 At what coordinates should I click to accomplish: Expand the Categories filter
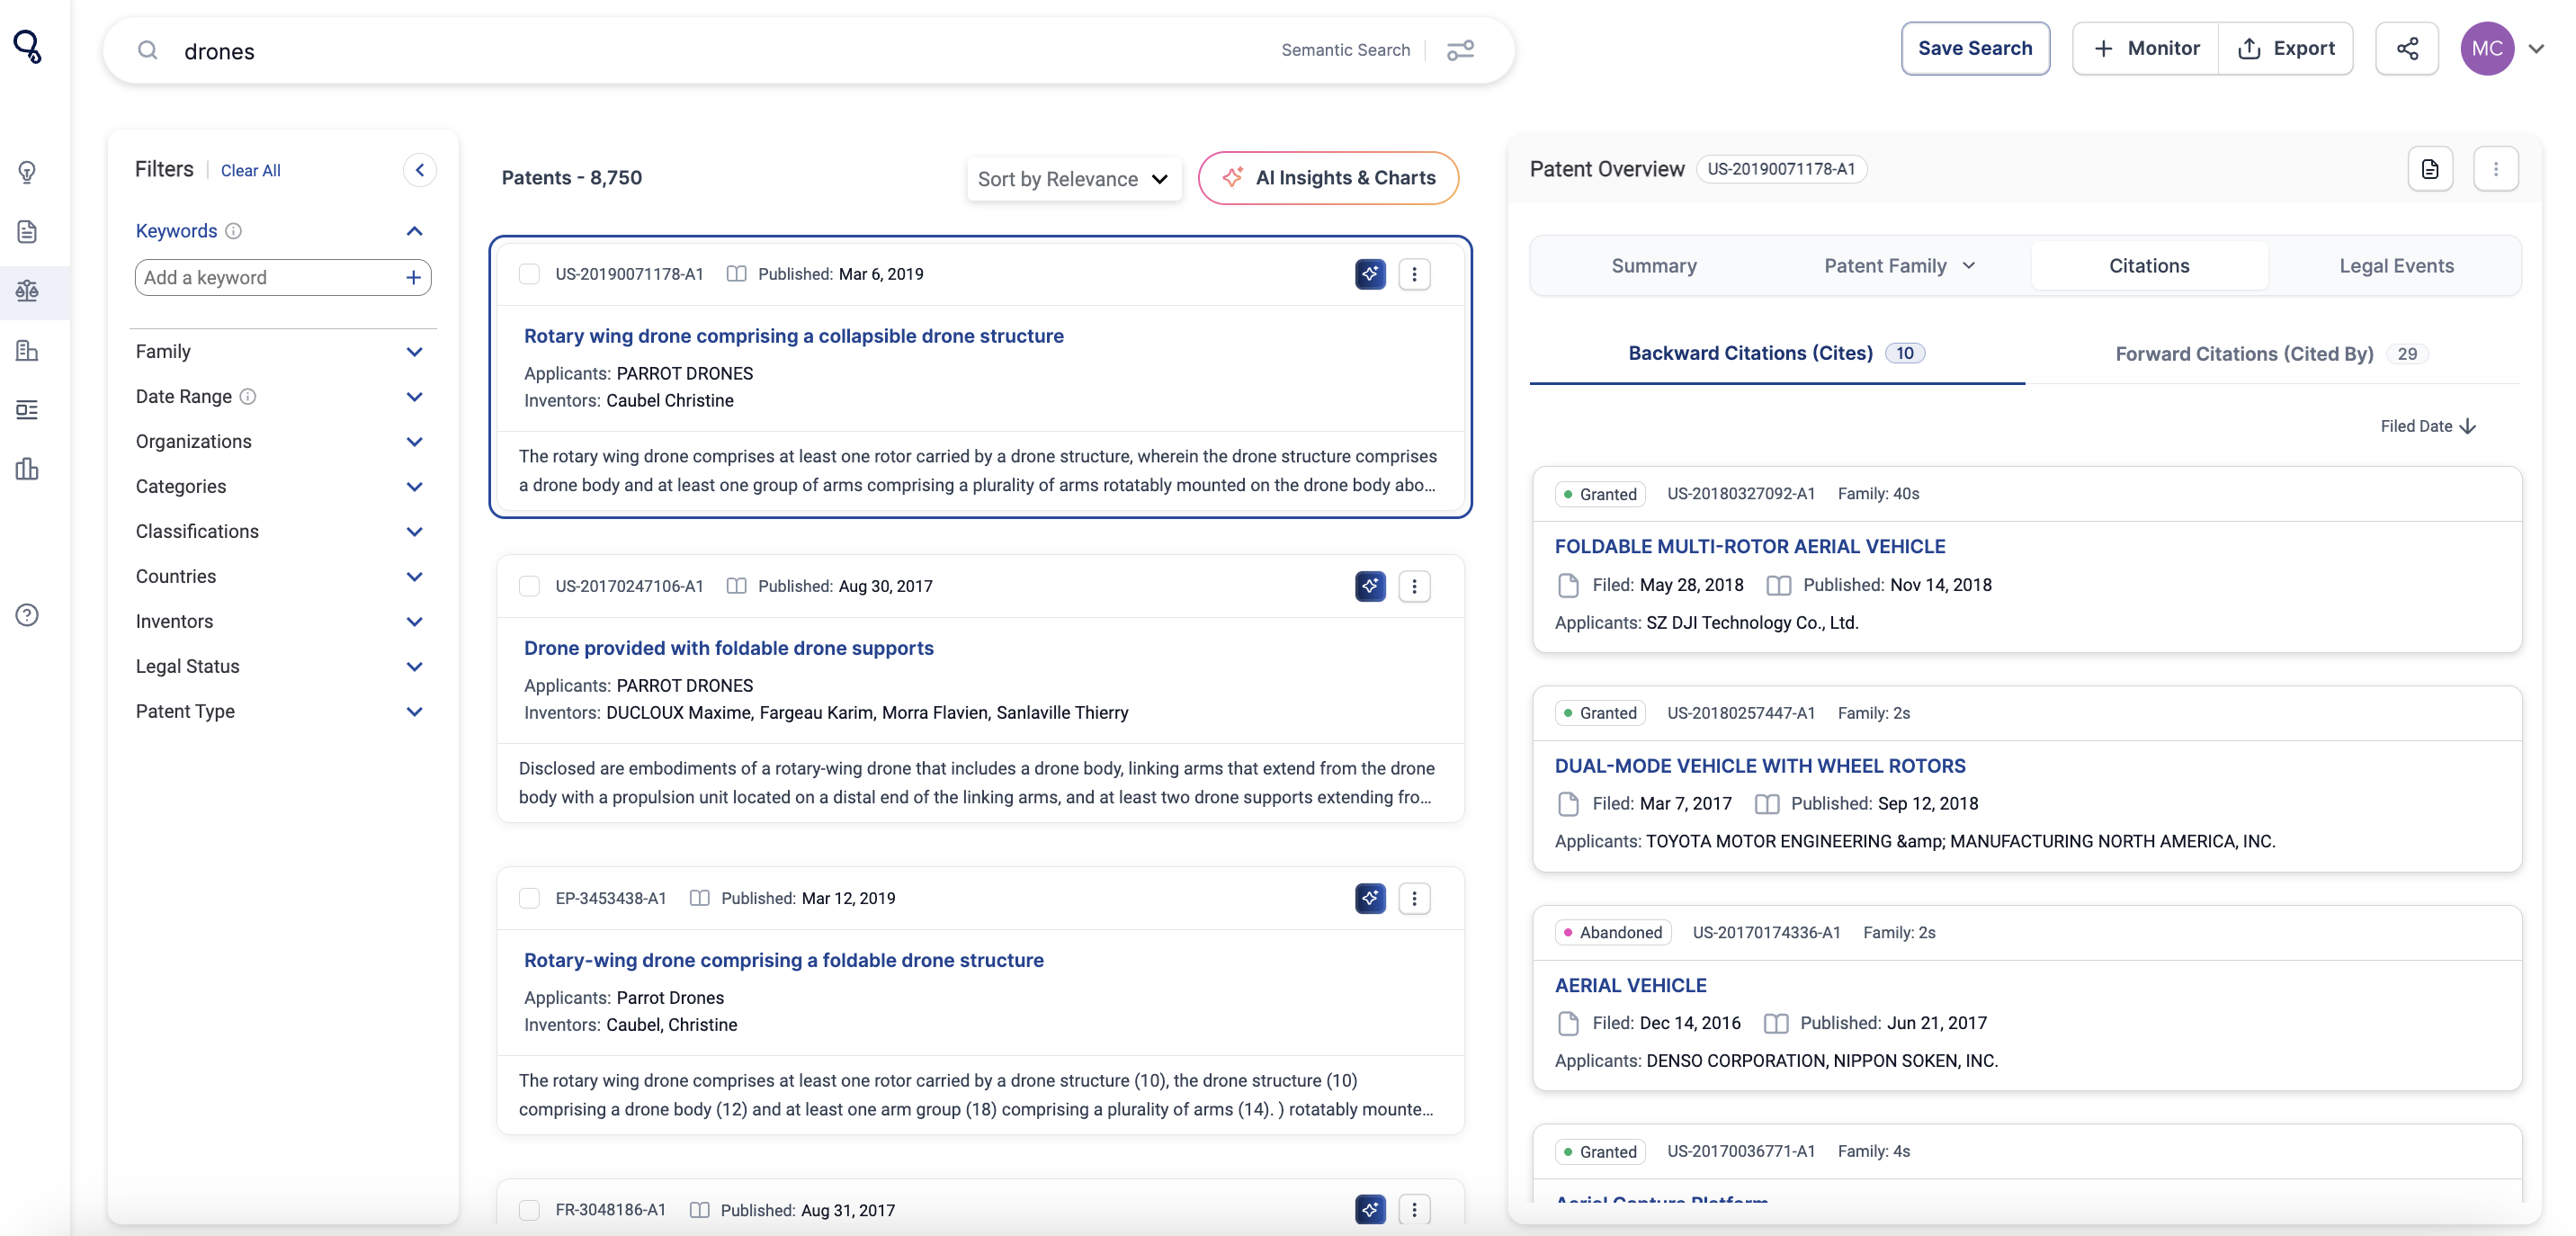[x=414, y=487]
